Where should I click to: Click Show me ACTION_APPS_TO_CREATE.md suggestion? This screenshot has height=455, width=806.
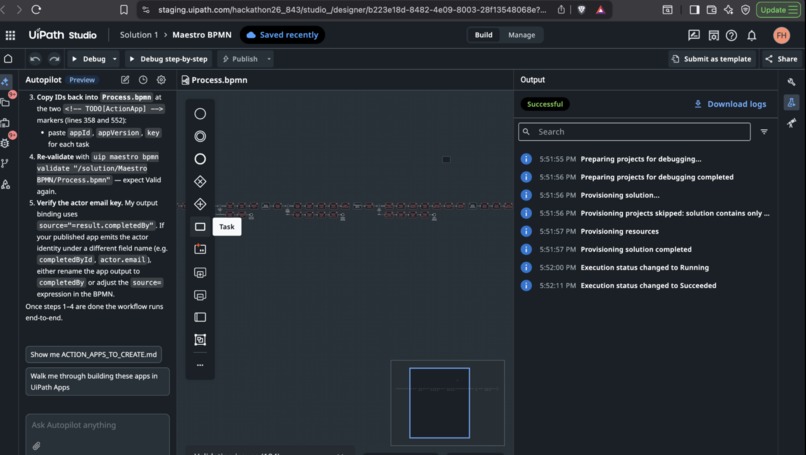tap(94, 354)
